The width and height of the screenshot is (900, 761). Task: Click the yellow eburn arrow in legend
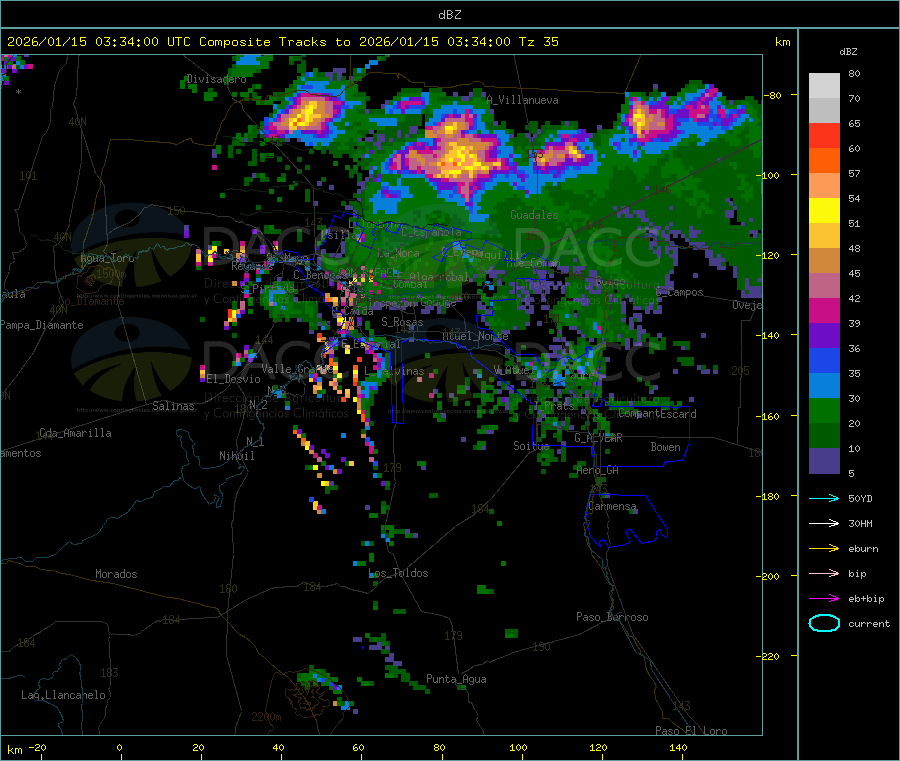(824, 549)
